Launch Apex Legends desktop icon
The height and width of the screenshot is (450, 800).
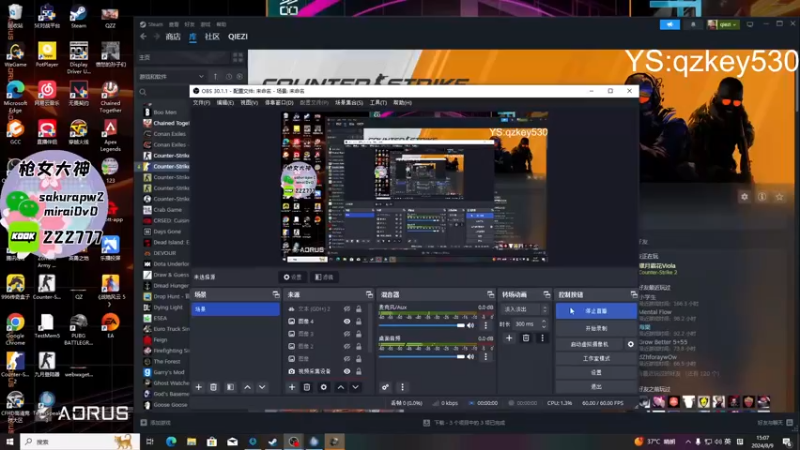pyautogui.click(x=110, y=135)
